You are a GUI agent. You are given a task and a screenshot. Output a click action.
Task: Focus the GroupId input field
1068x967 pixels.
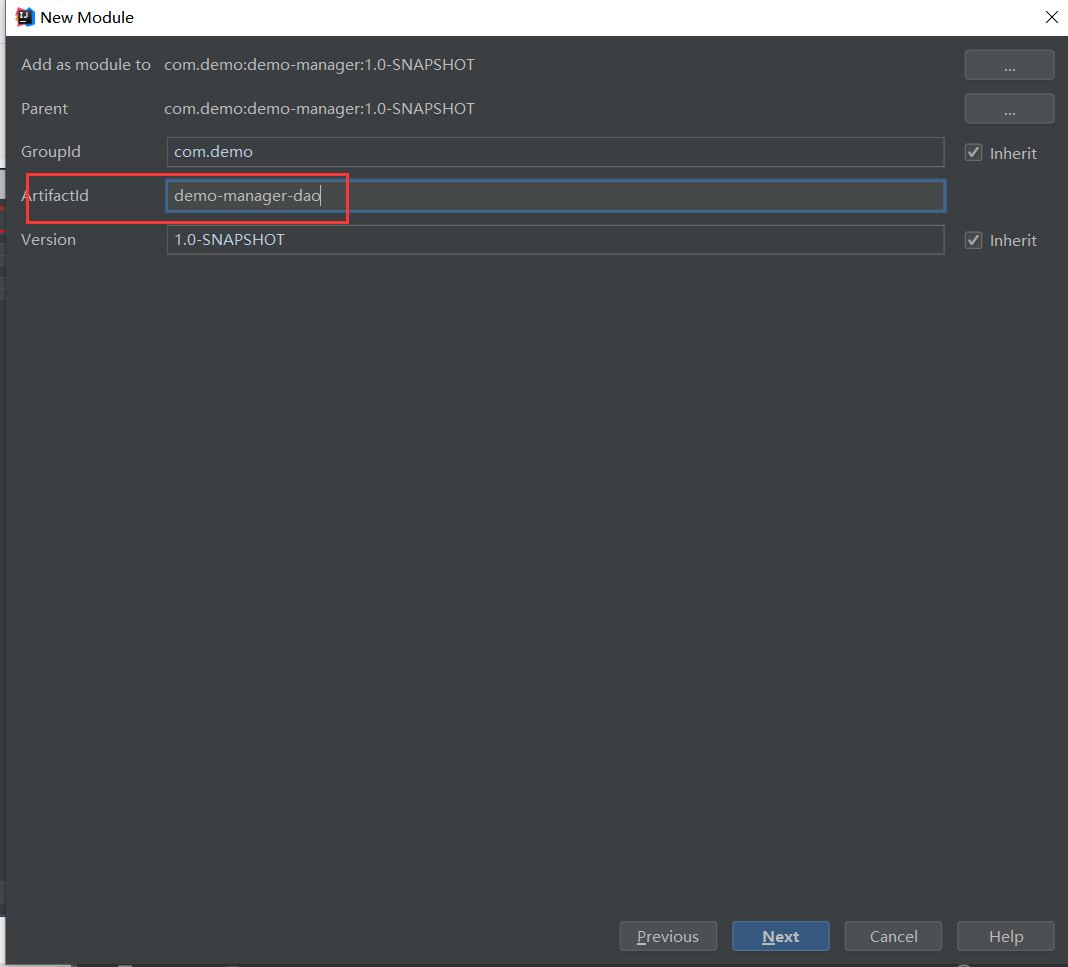pyautogui.click(x=555, y=152)
